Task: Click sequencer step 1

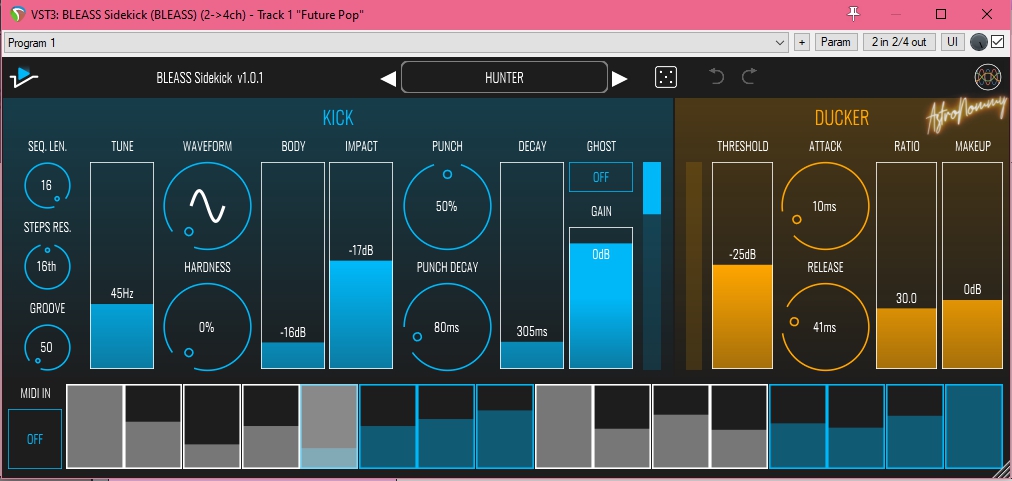Action: click(95, 426)
